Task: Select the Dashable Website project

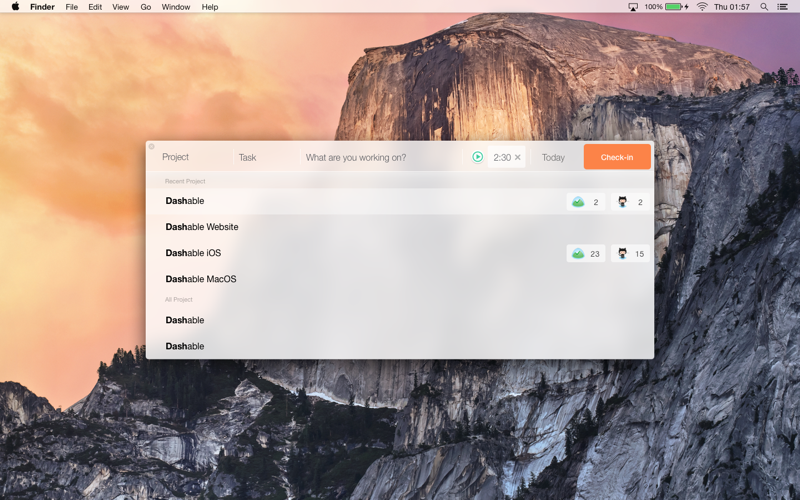Action: (x=400, y=227)
